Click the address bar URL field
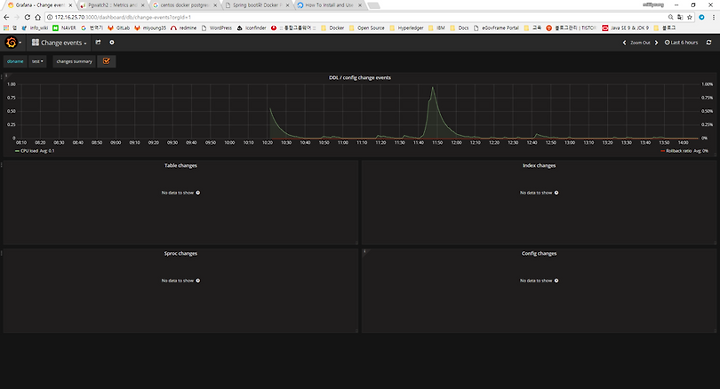Image resolution: width=720 pixels, height=389 pixels. [358, 17]
